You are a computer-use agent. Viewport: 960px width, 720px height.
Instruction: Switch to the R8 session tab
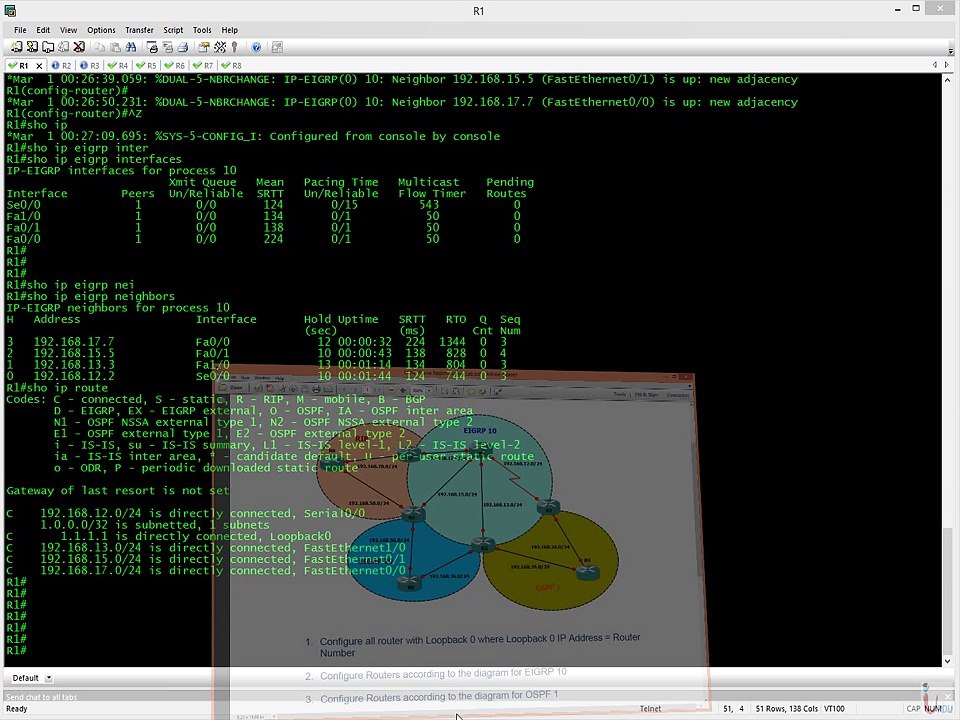(x=231, y=66)
